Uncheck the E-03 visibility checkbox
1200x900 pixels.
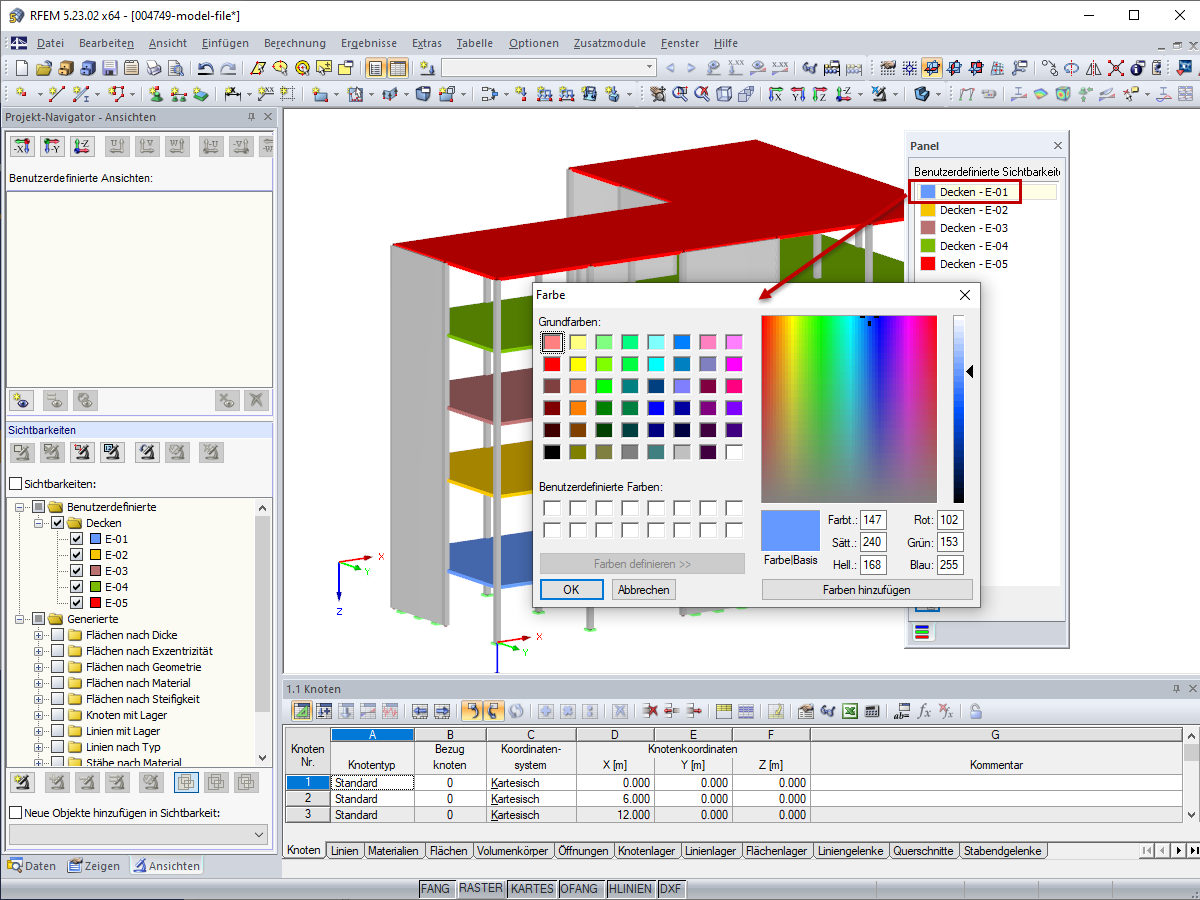(76, 571)
